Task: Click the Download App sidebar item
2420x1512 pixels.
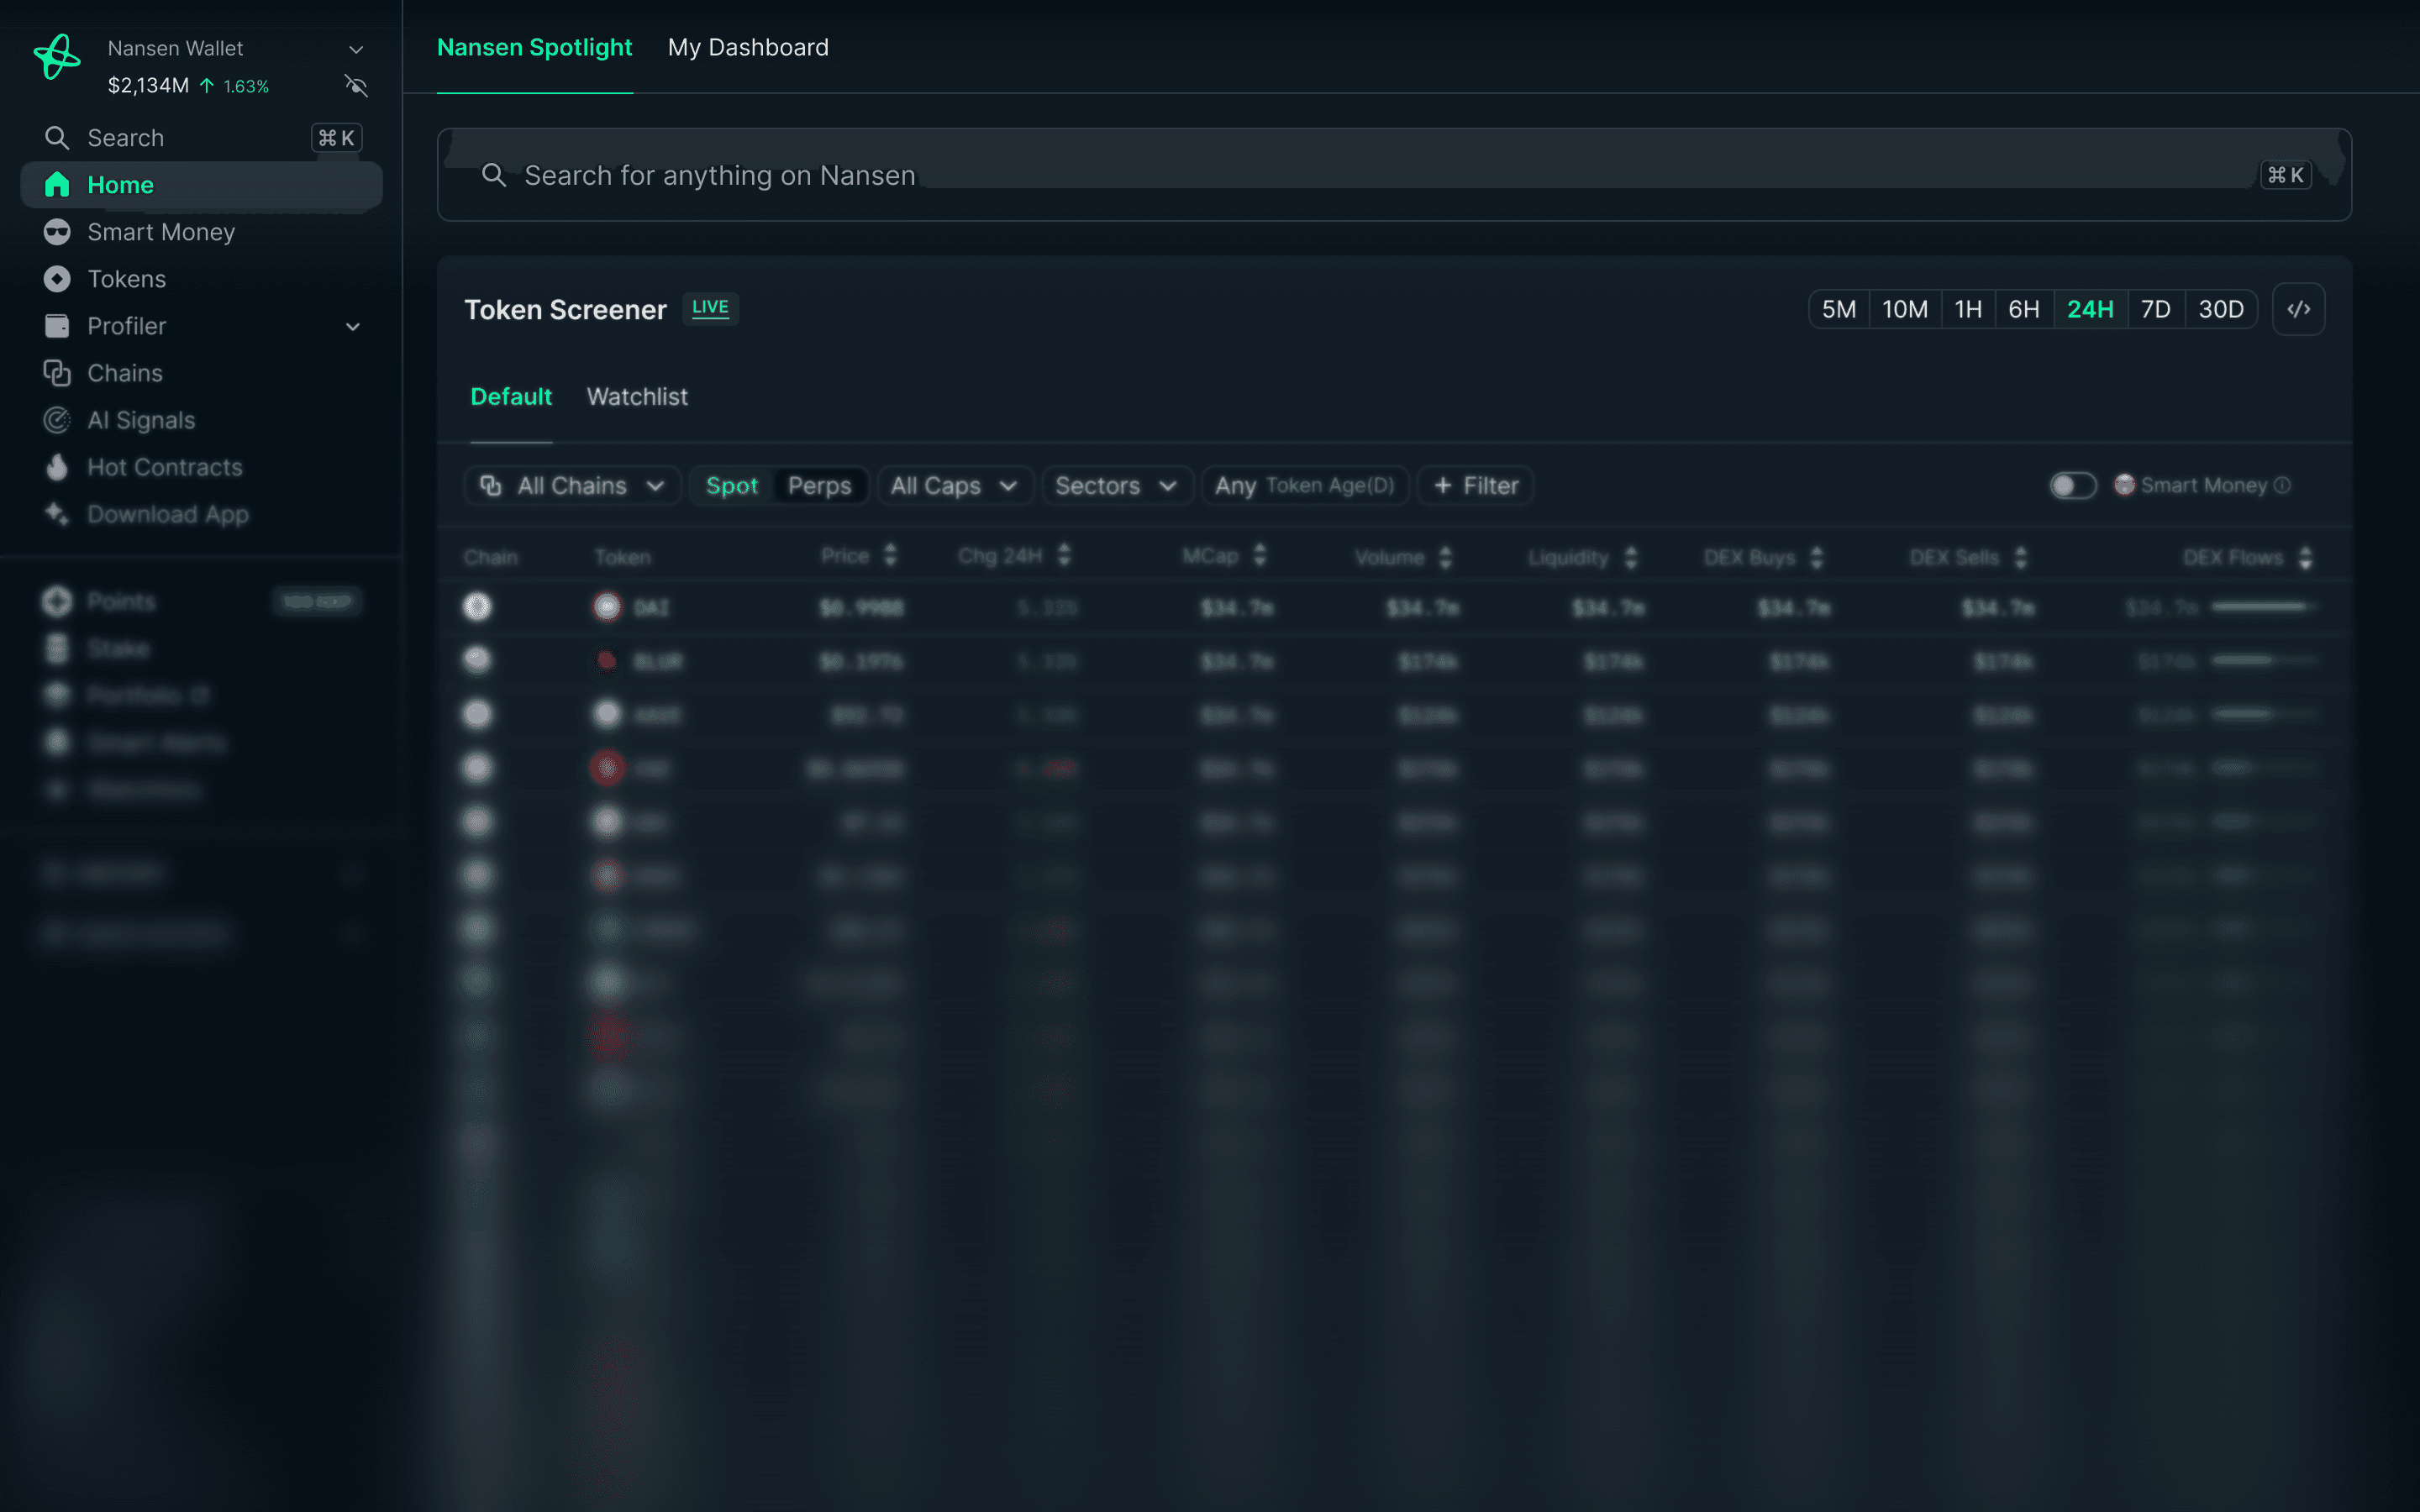Action: [167, 514]
